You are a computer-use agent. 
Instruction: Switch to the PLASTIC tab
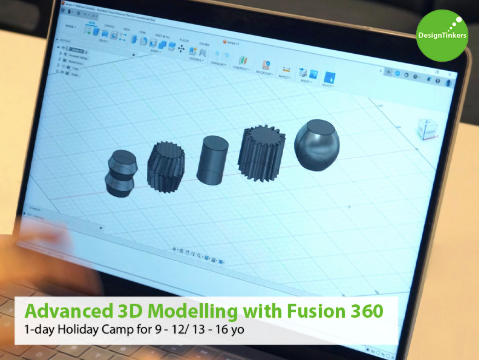[184, 40]
